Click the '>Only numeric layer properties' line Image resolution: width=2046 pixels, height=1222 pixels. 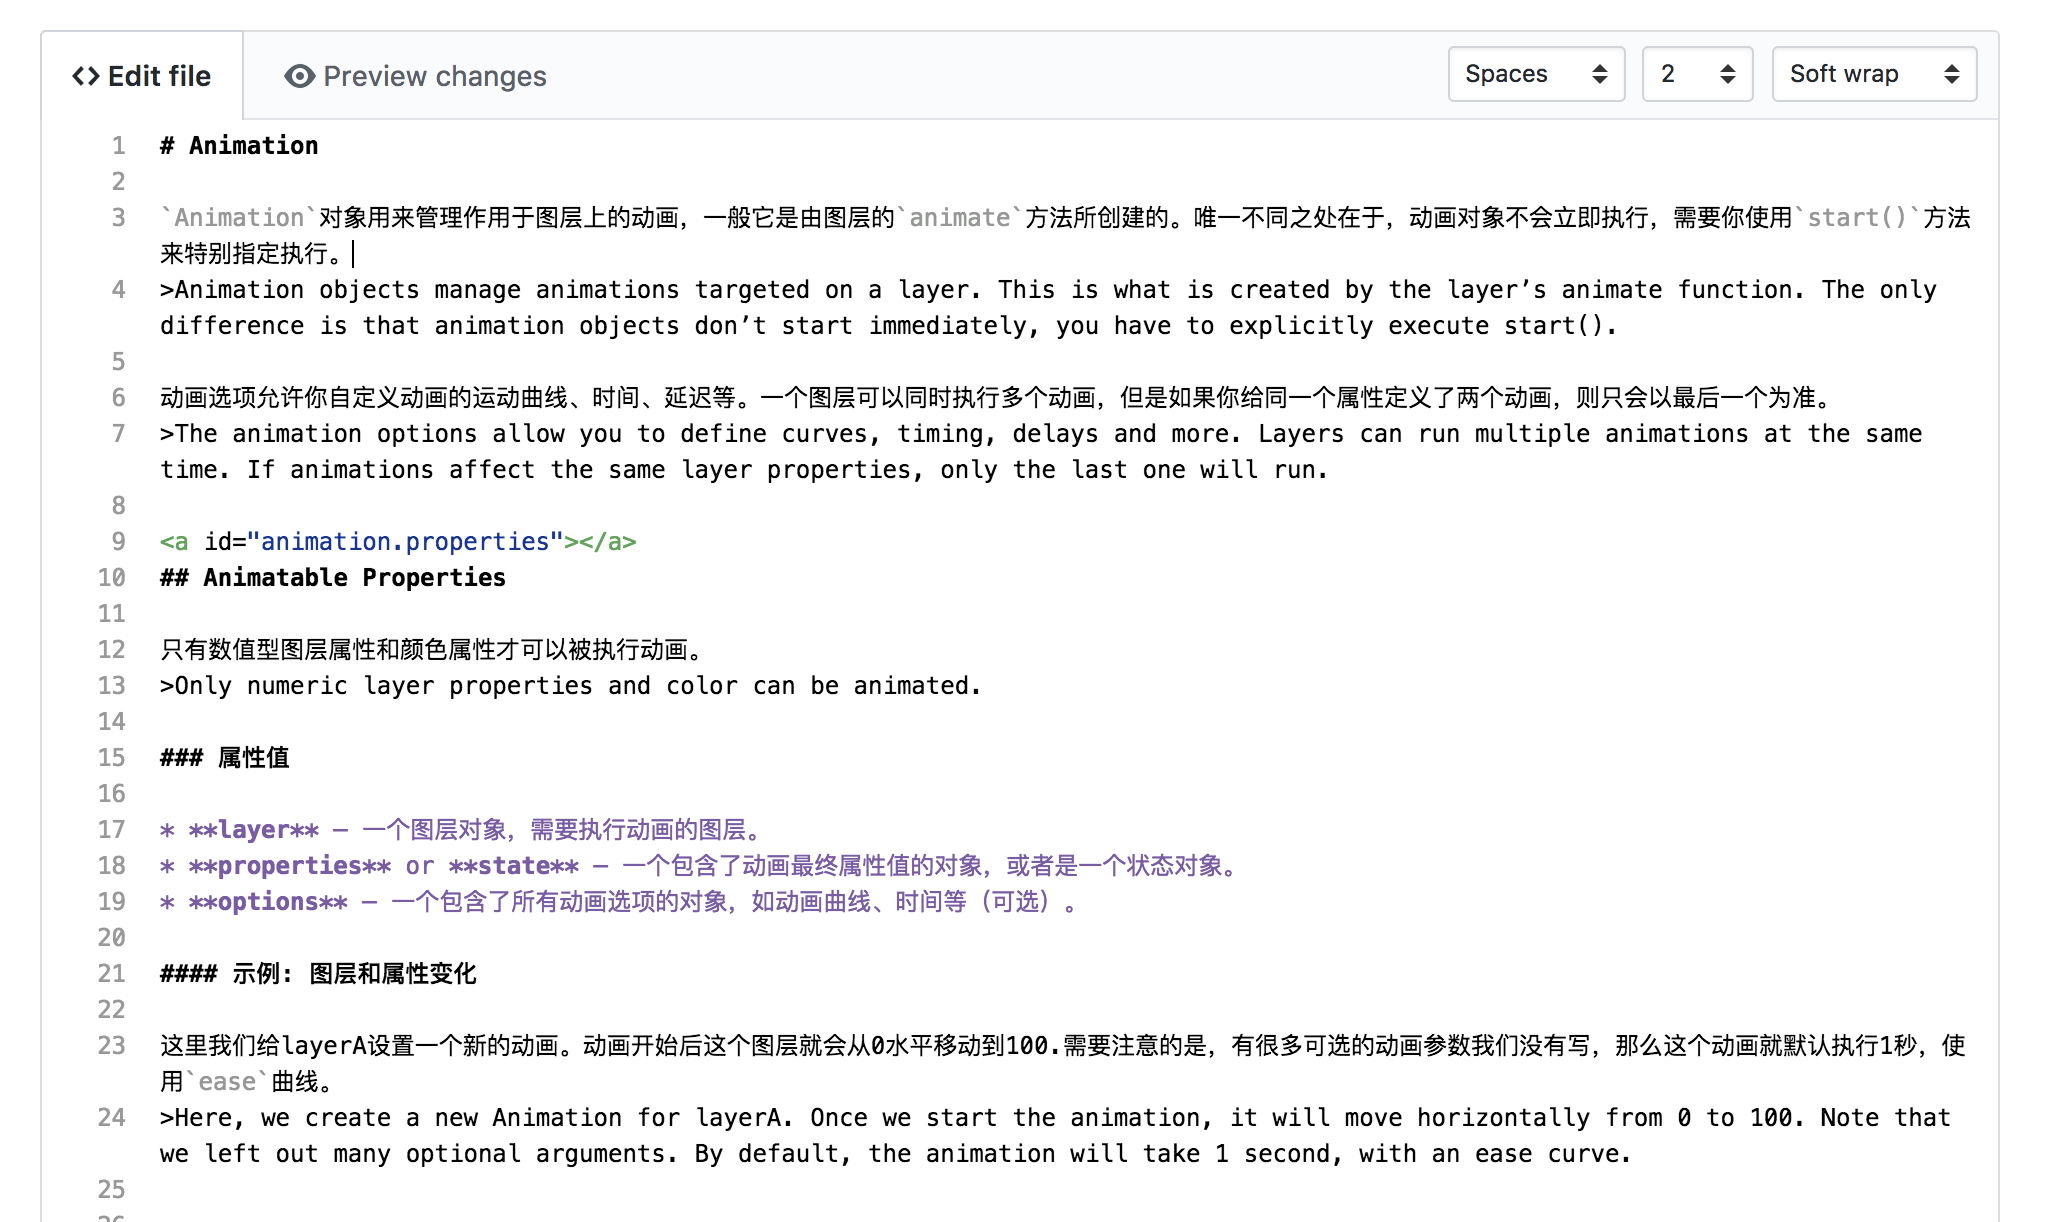point(570,686)
